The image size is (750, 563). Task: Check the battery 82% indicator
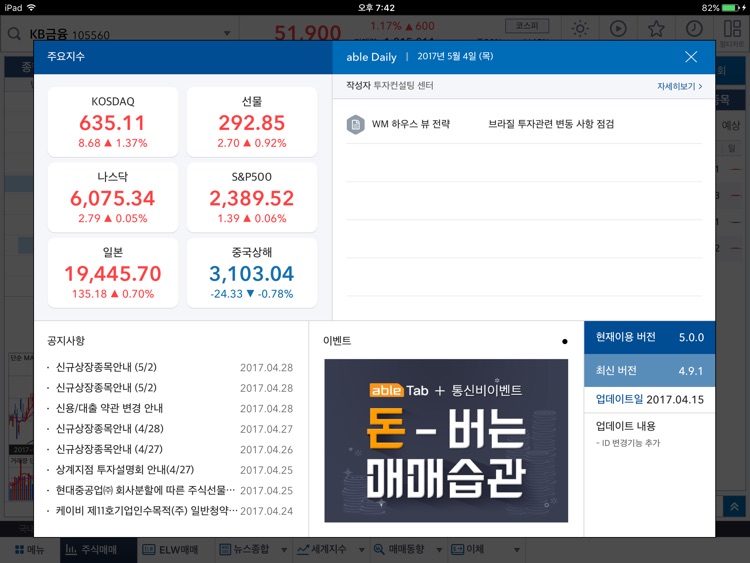723,8
